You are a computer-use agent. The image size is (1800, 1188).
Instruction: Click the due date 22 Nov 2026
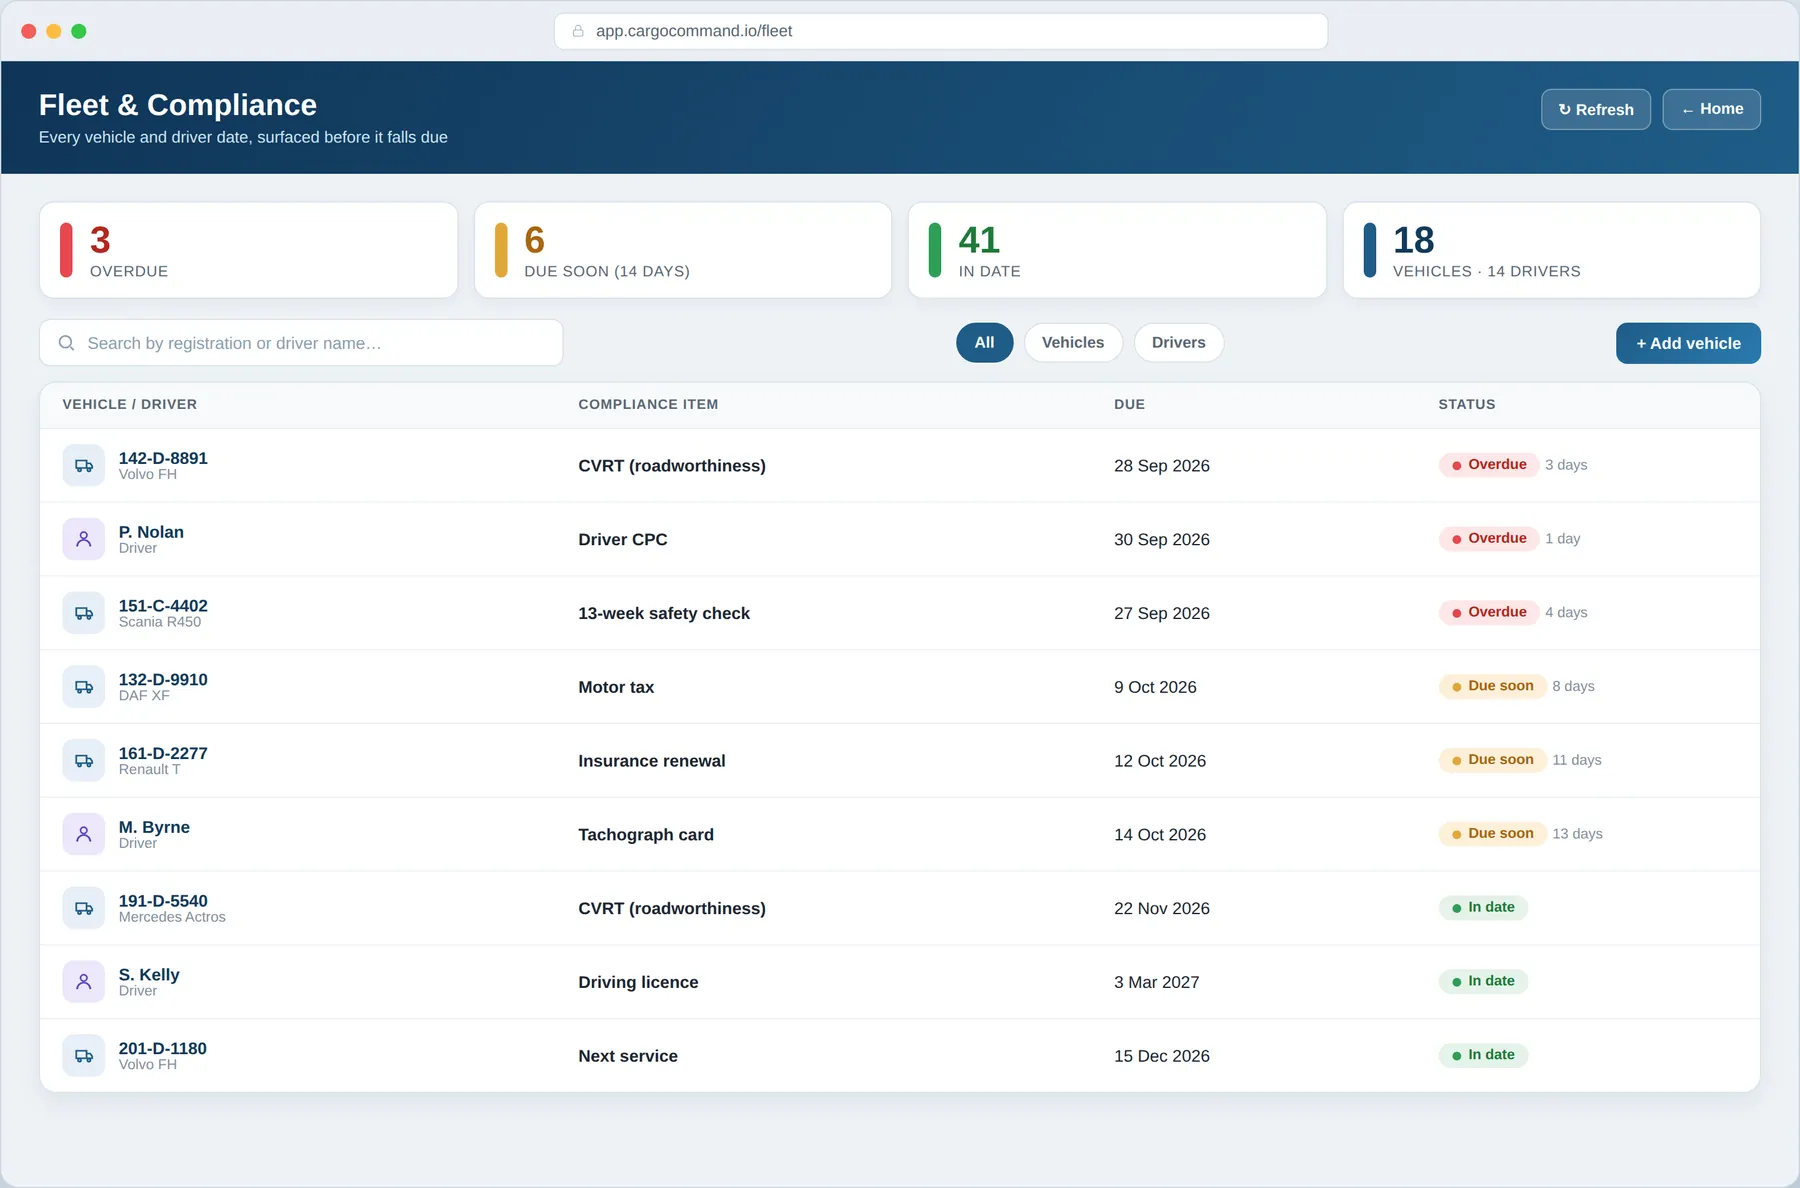coord(1162,908)
